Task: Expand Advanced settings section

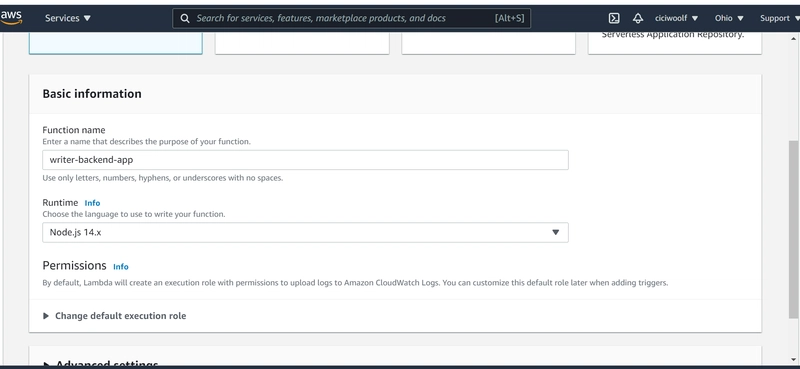Action: point(101,364)
